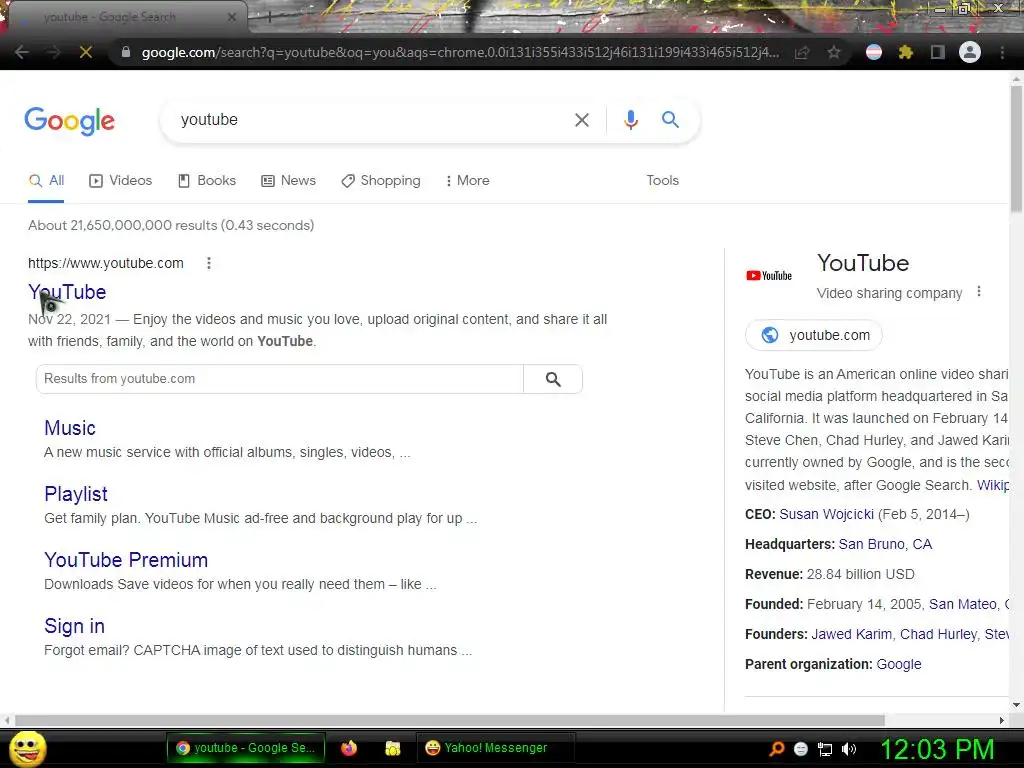The width and height of the screenshot is (1024, 768).
Task: Open the Jawed Karim founders link
Action: [x=851, y=634]
